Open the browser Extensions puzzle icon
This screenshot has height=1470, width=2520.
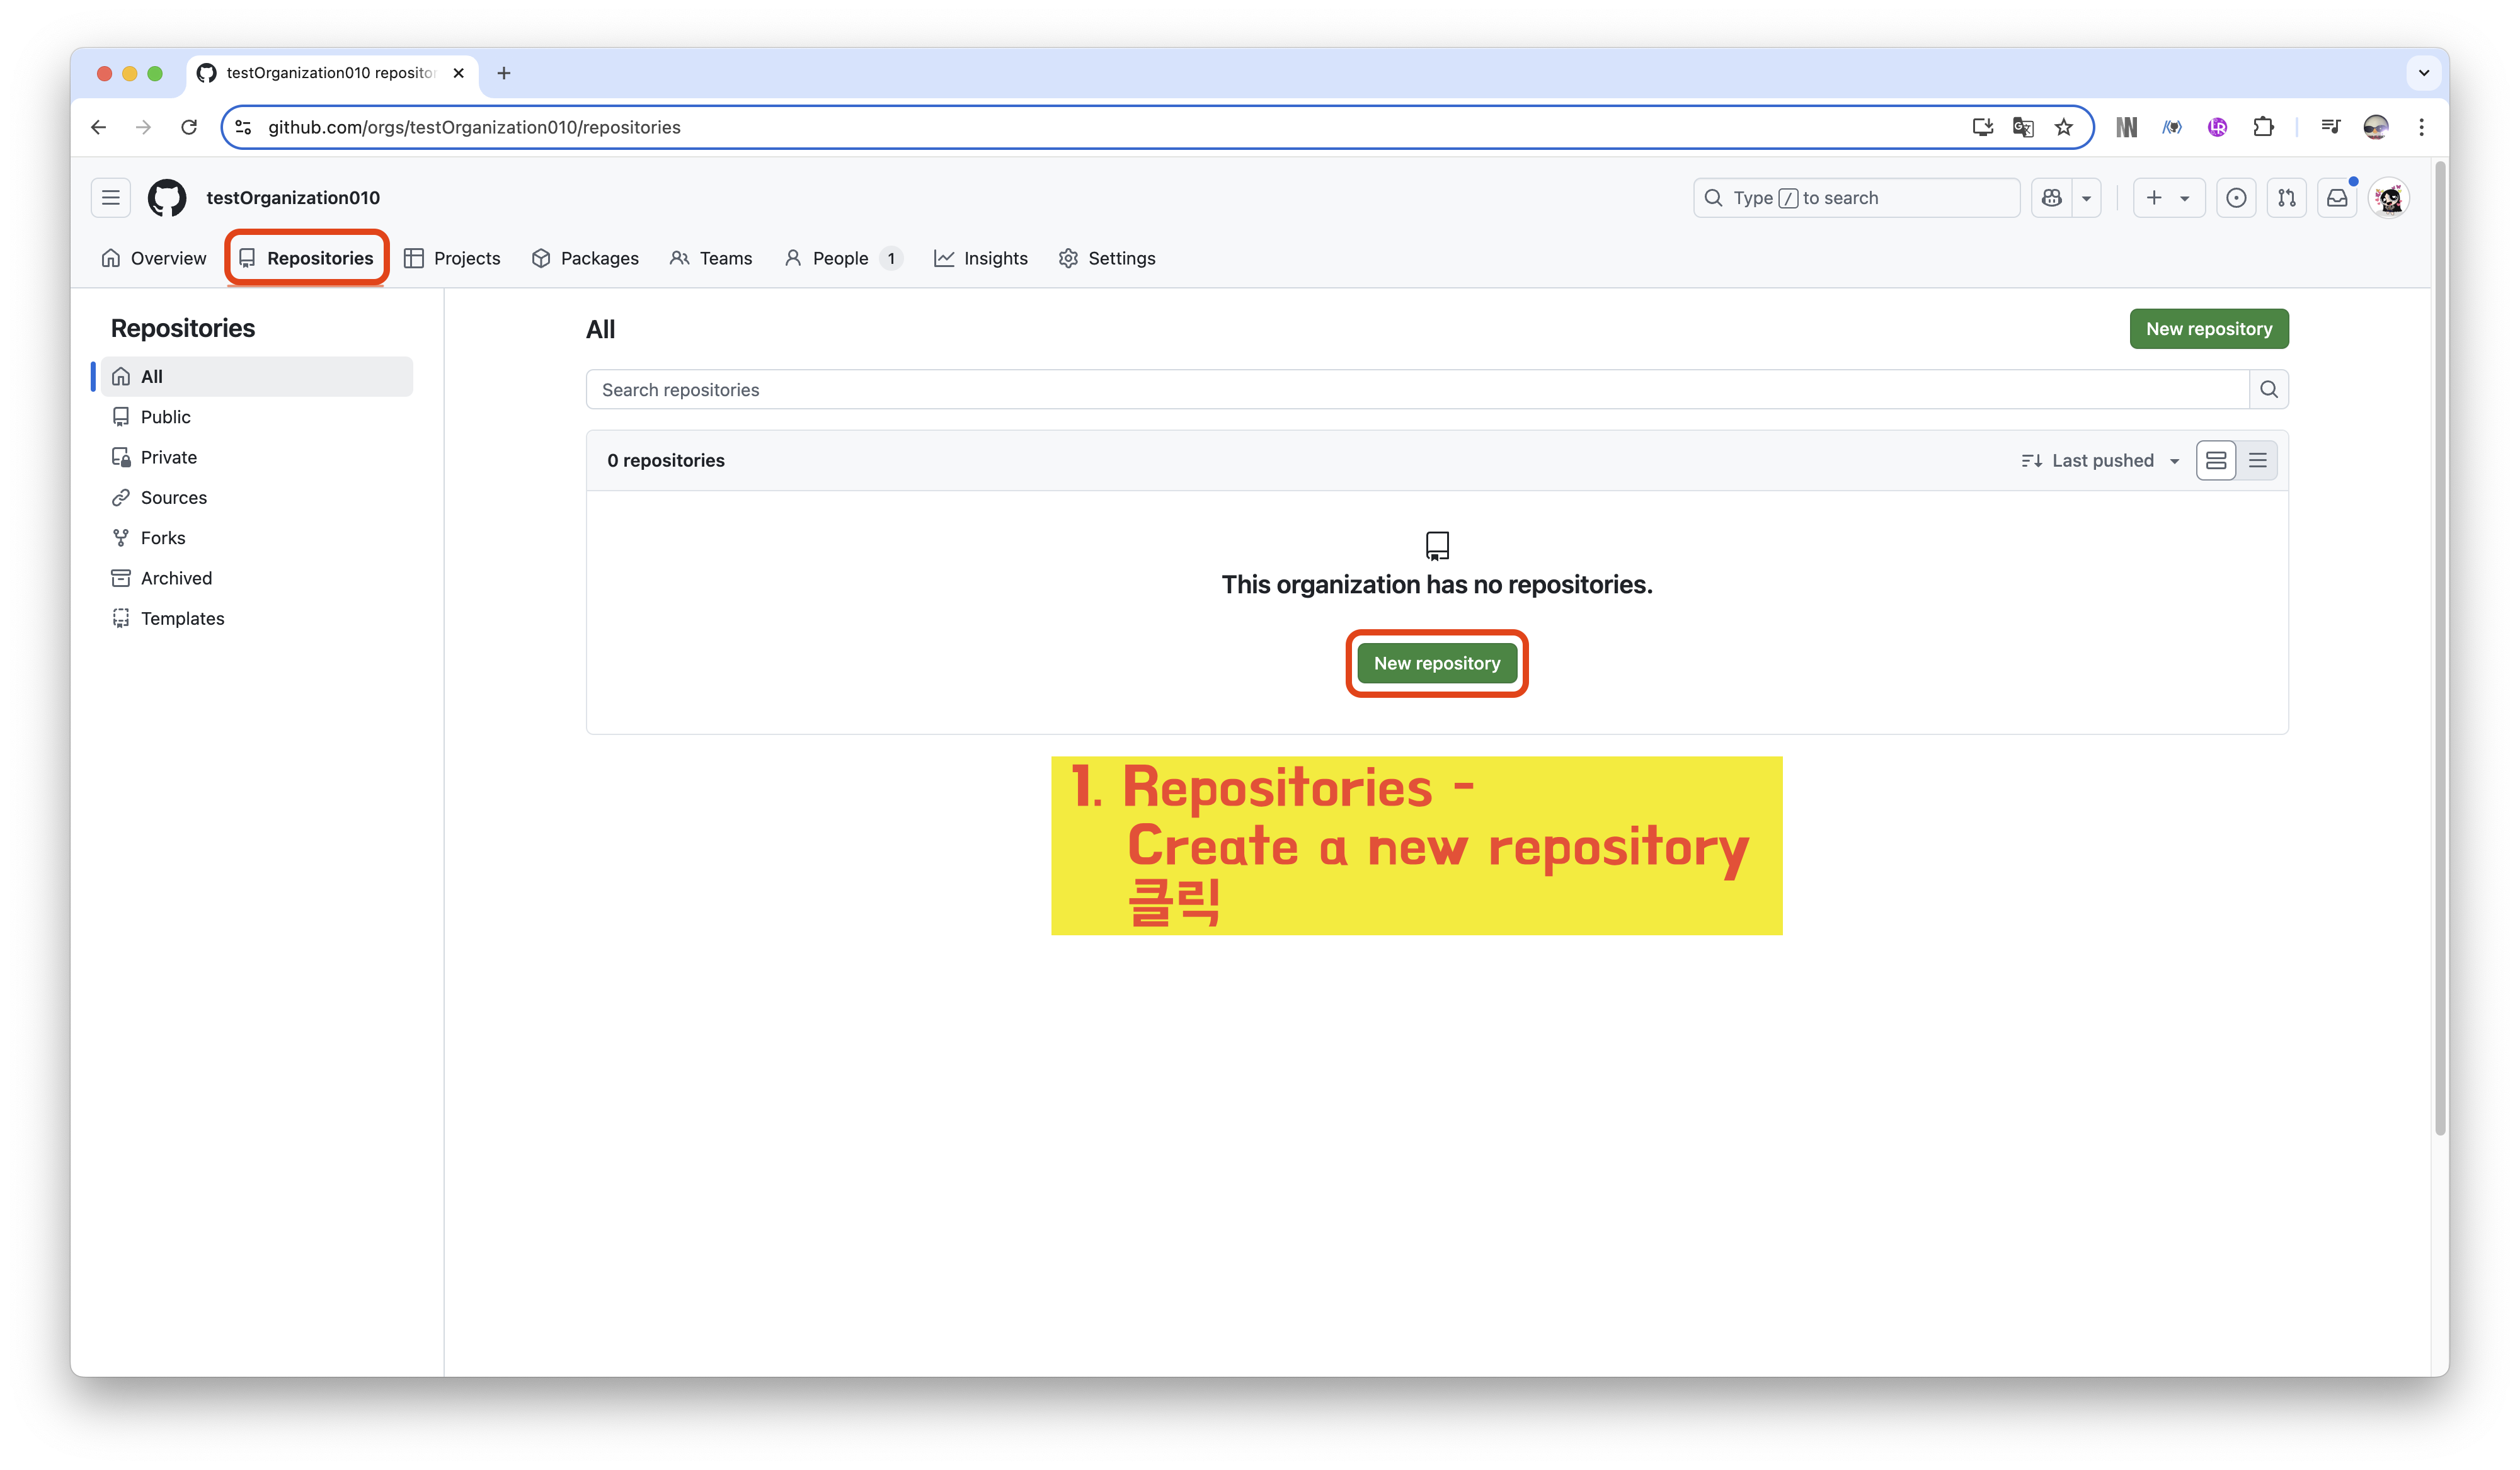pos(2263,127)
